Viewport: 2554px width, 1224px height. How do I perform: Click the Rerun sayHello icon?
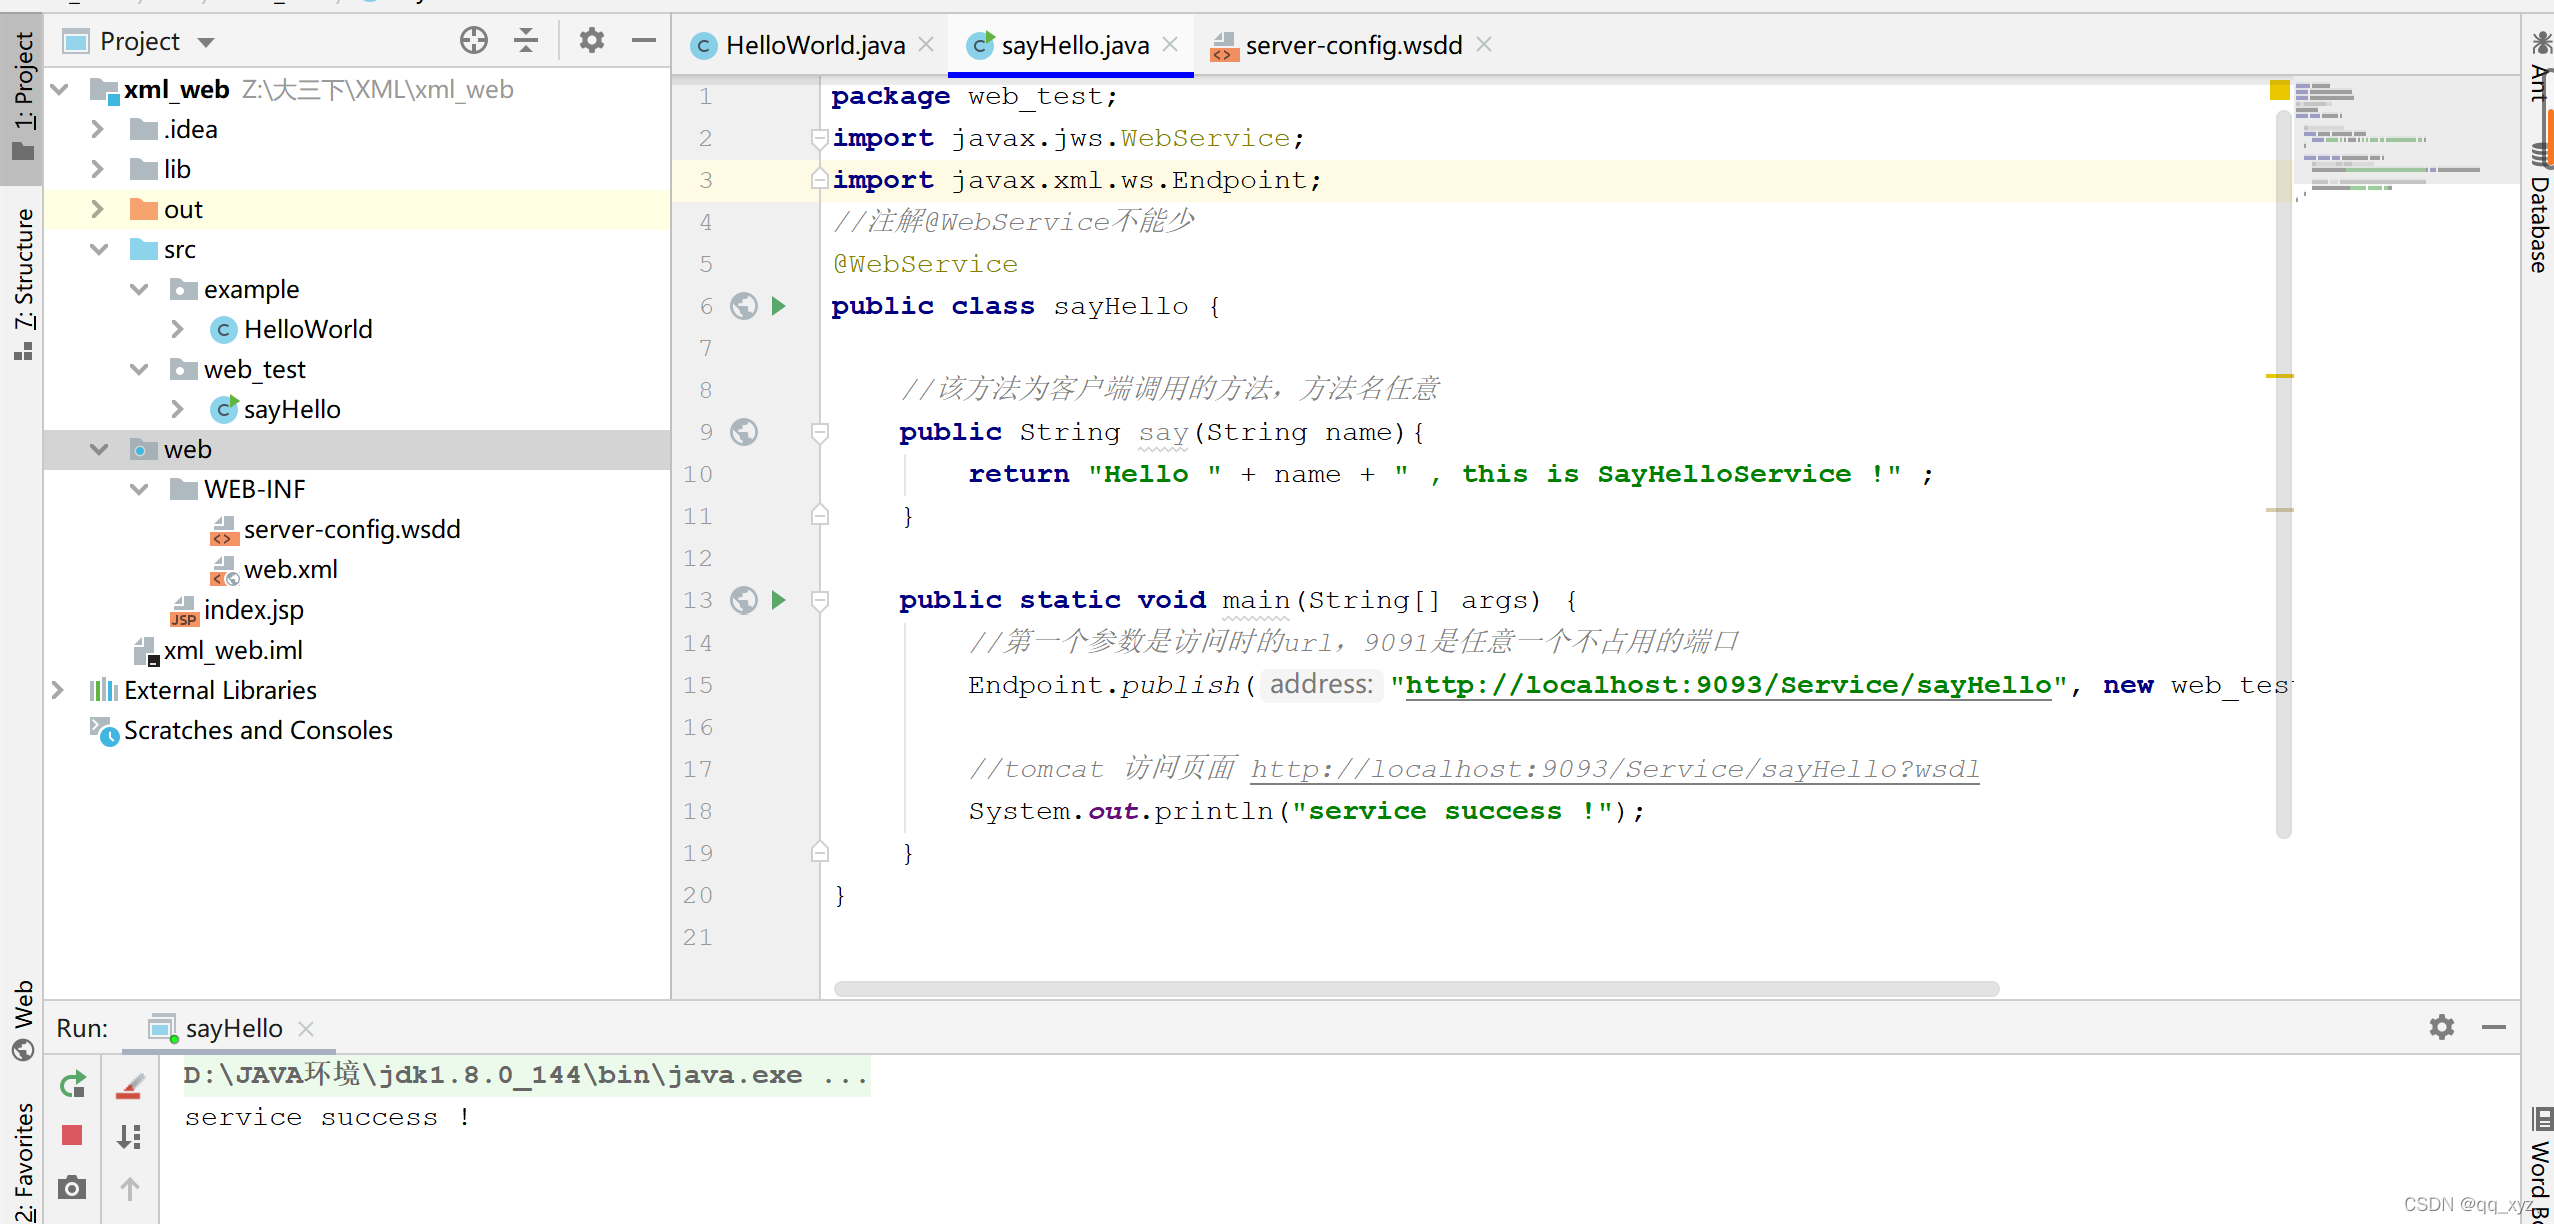(x=73, y=1084)
